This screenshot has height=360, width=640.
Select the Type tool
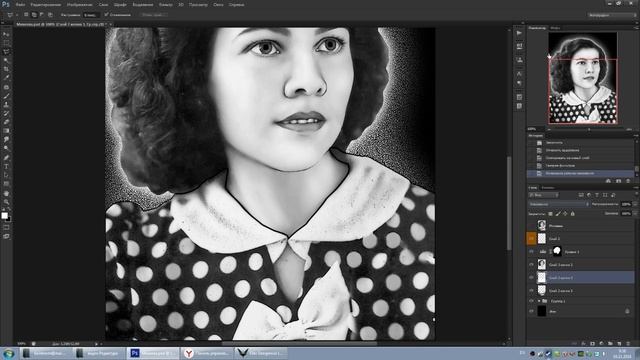point(6,166)
